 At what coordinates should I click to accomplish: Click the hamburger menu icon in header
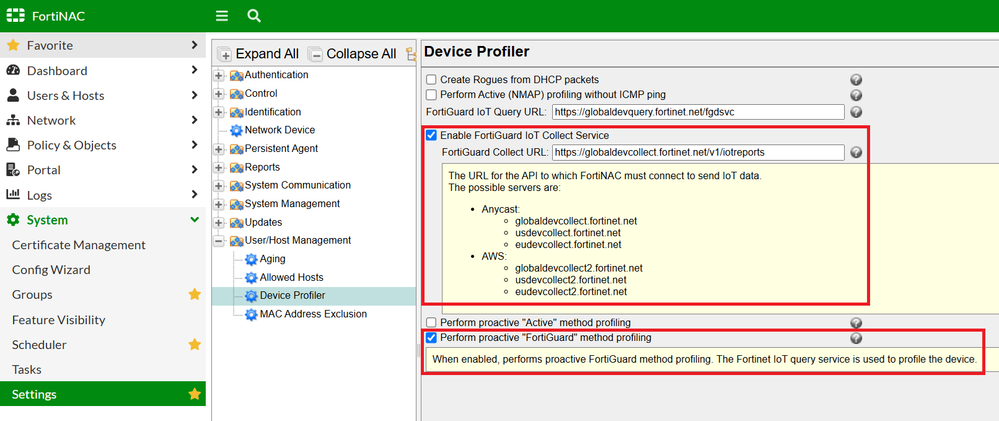point(222,16)
